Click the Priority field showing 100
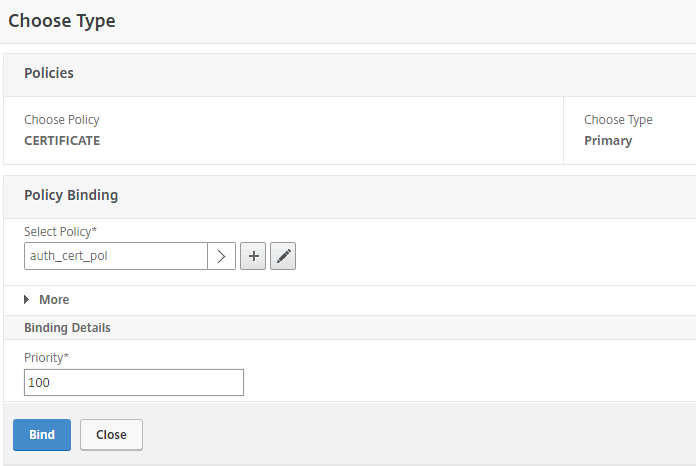Image resolution: width=696 pixels, height=466 pixels. tap(134, 383)
